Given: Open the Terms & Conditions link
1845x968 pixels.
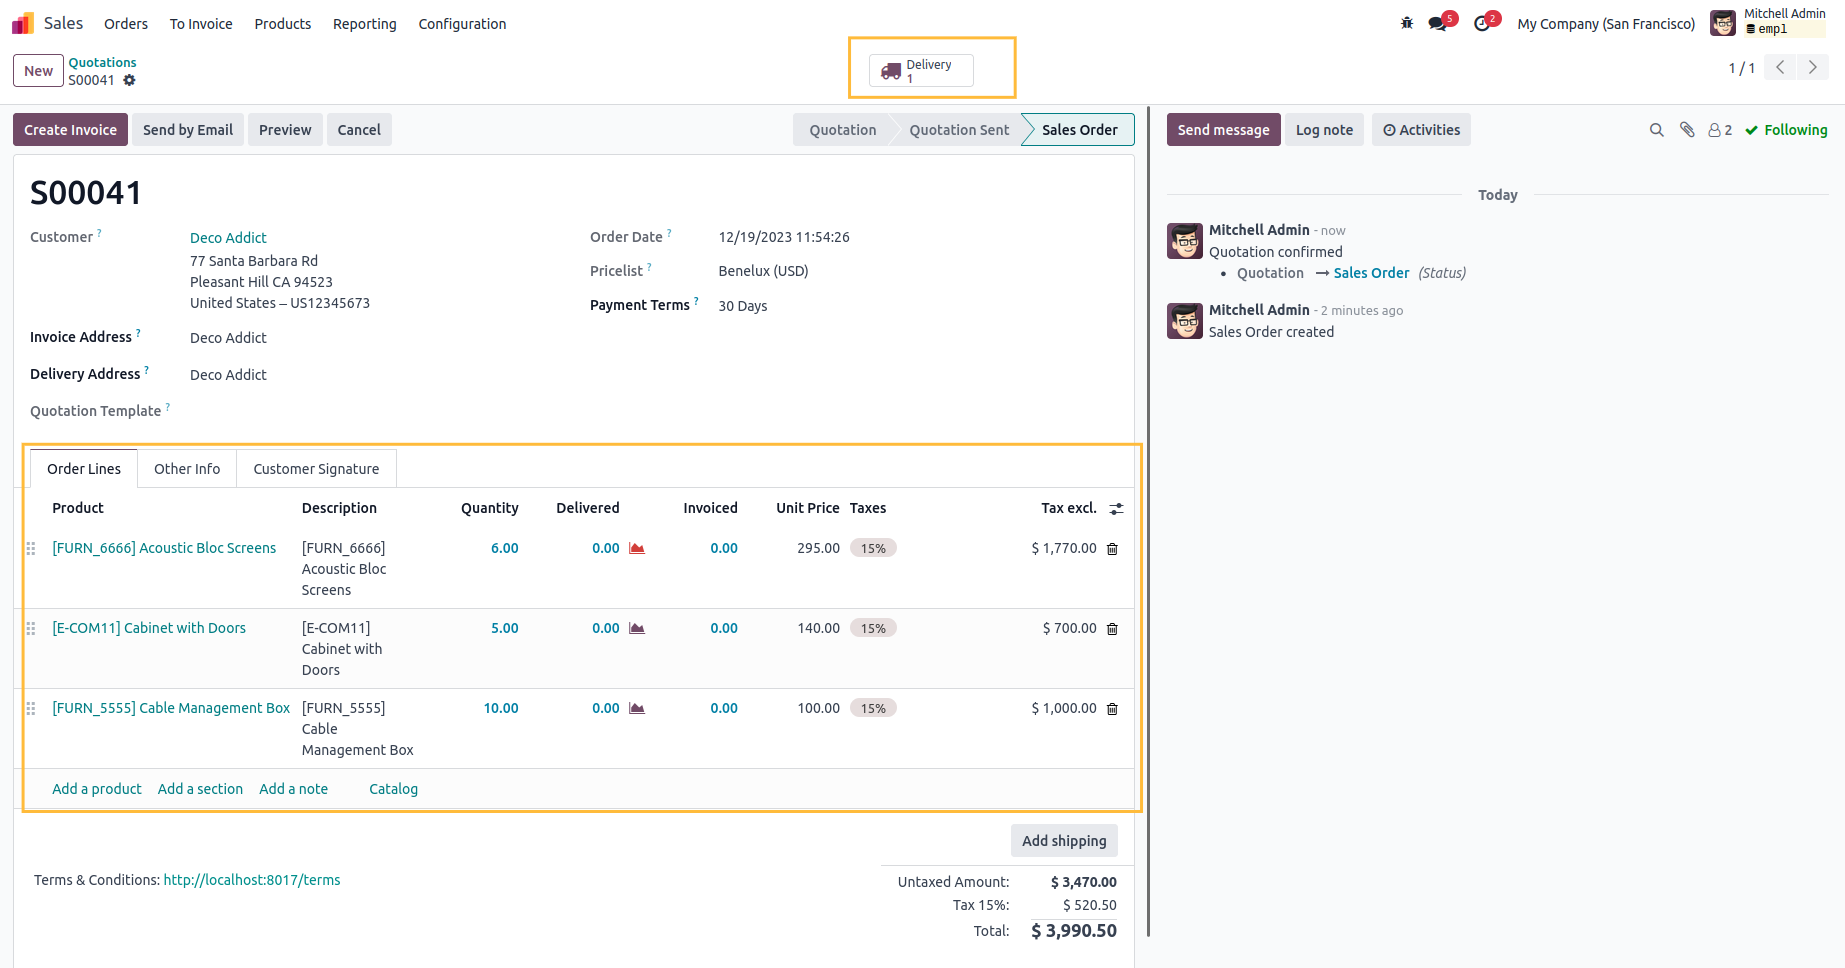Looking at the screenshot, I should coord(252,880).
